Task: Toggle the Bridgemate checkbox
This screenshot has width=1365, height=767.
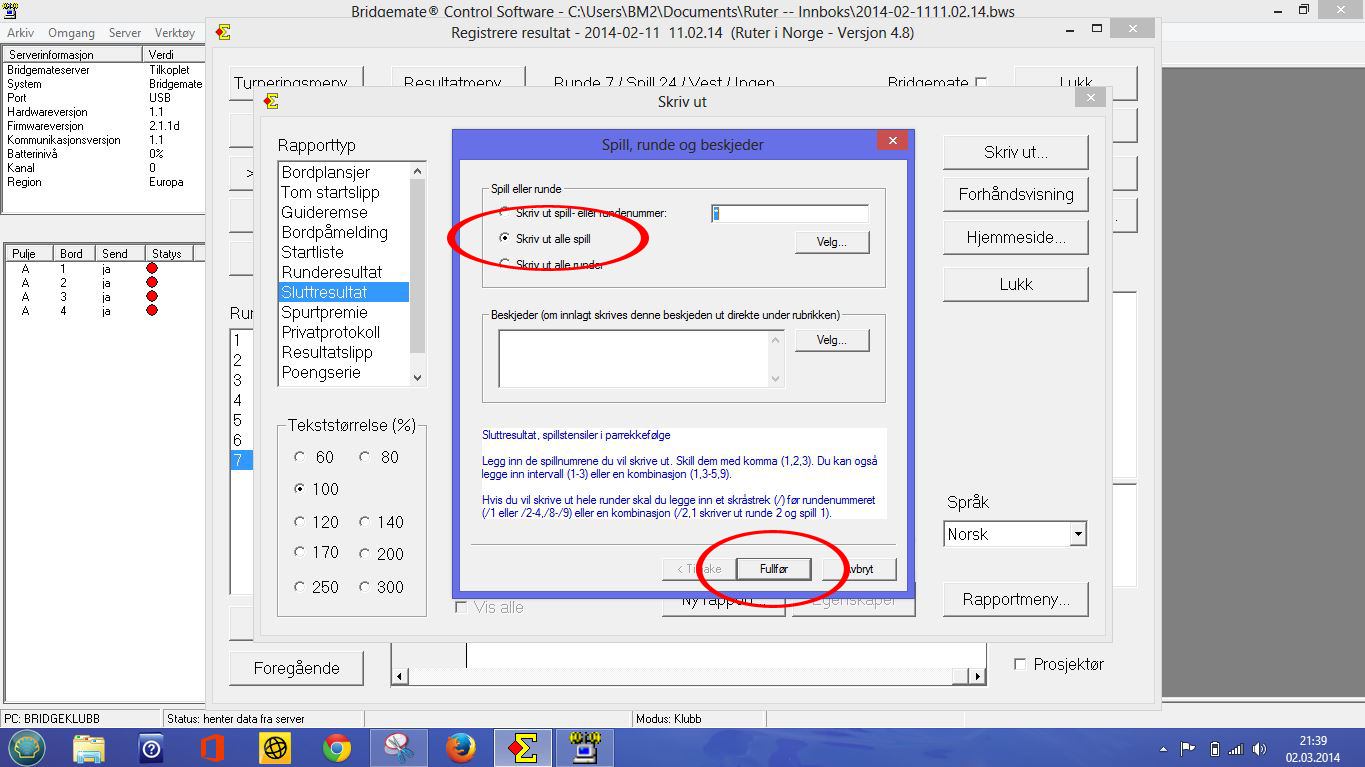Action: 981,83
